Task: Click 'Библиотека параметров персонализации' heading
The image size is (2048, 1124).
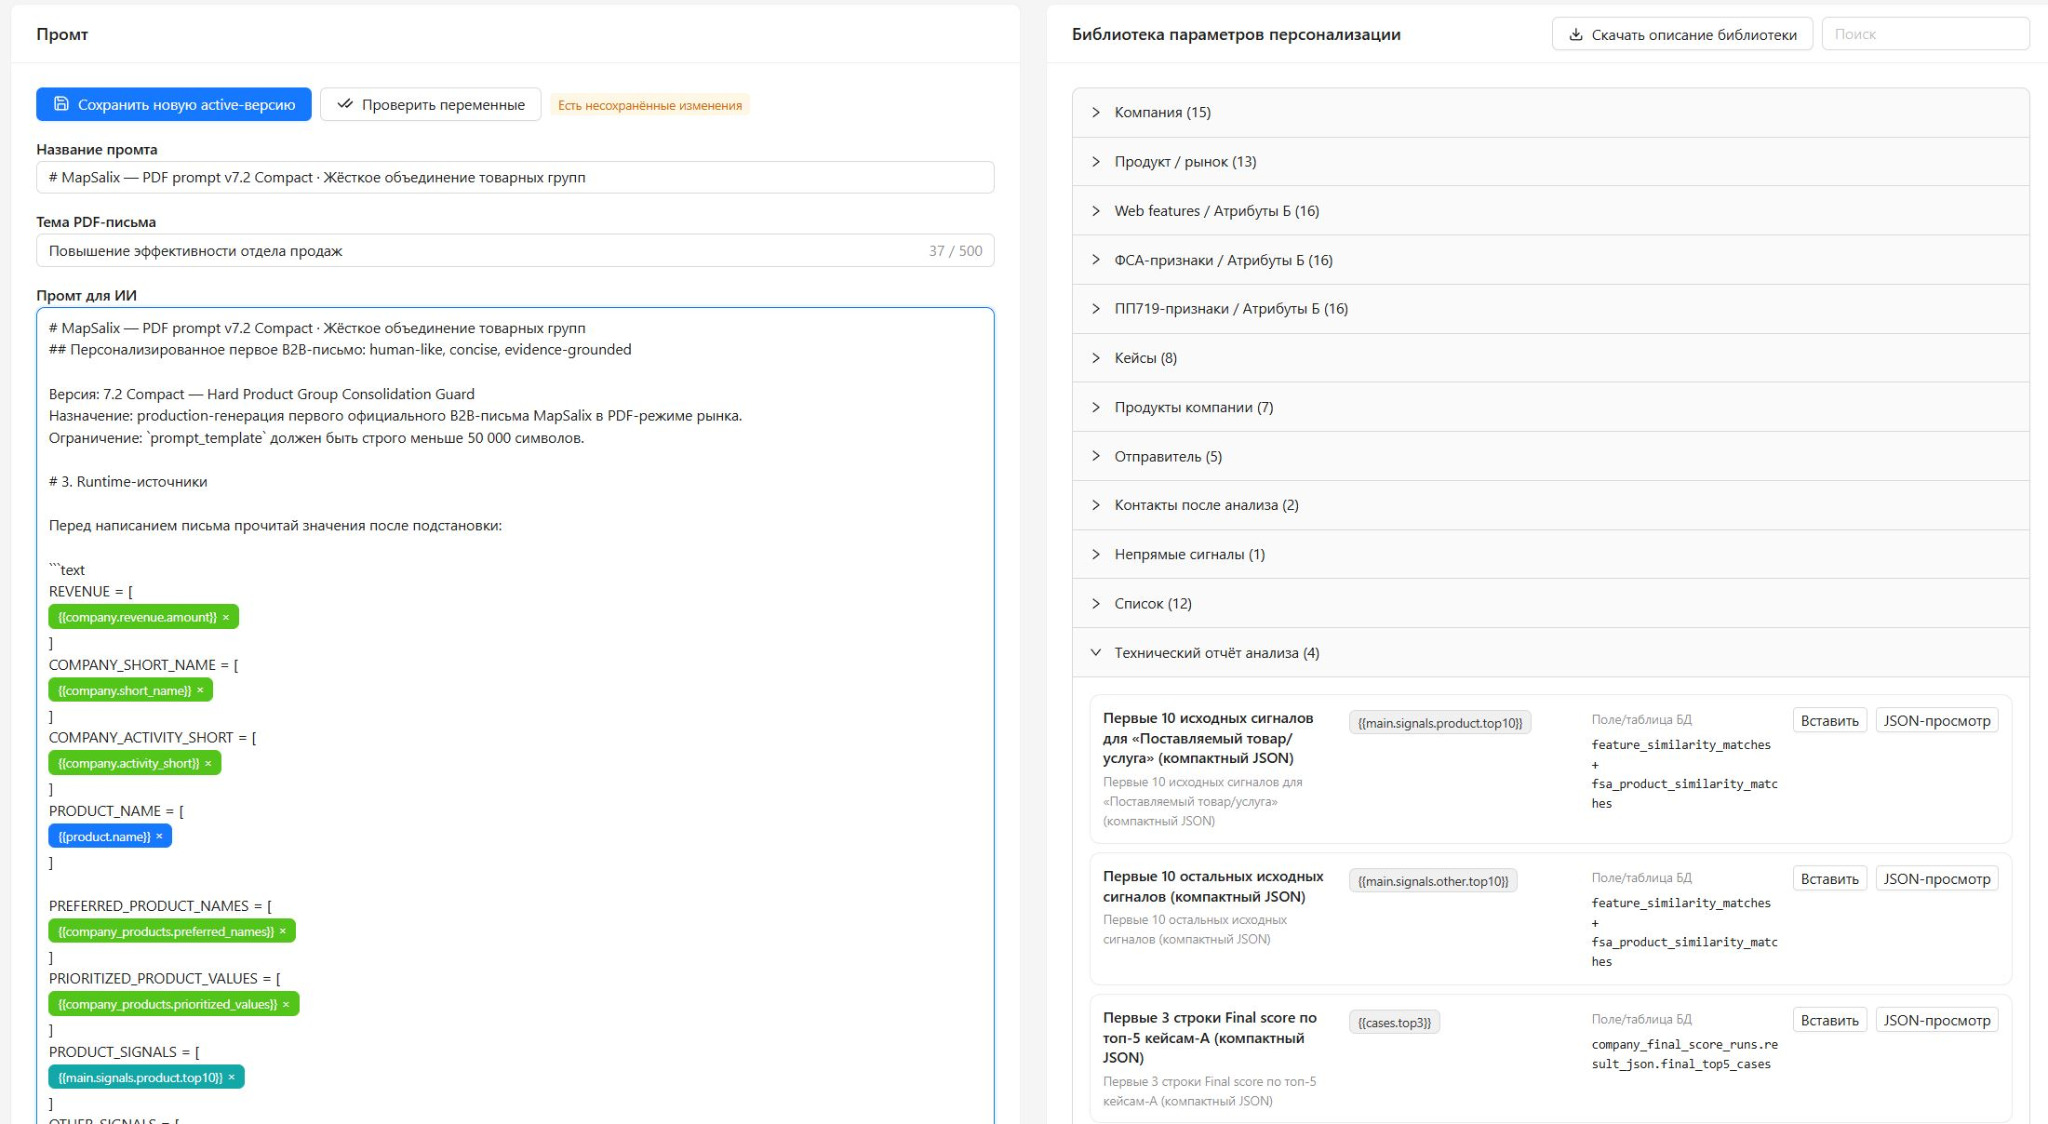Action: pyautogui.click(x=1236, y=34)
